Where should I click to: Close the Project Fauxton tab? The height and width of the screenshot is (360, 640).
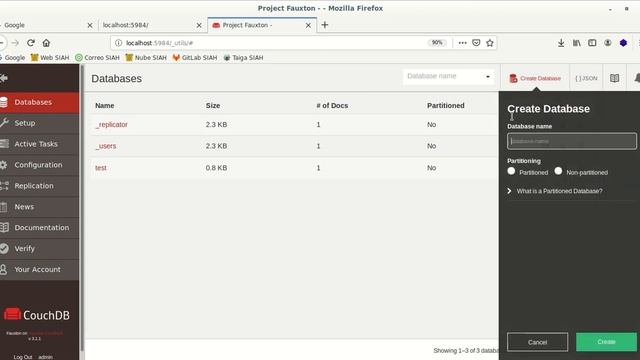(308, 25)
